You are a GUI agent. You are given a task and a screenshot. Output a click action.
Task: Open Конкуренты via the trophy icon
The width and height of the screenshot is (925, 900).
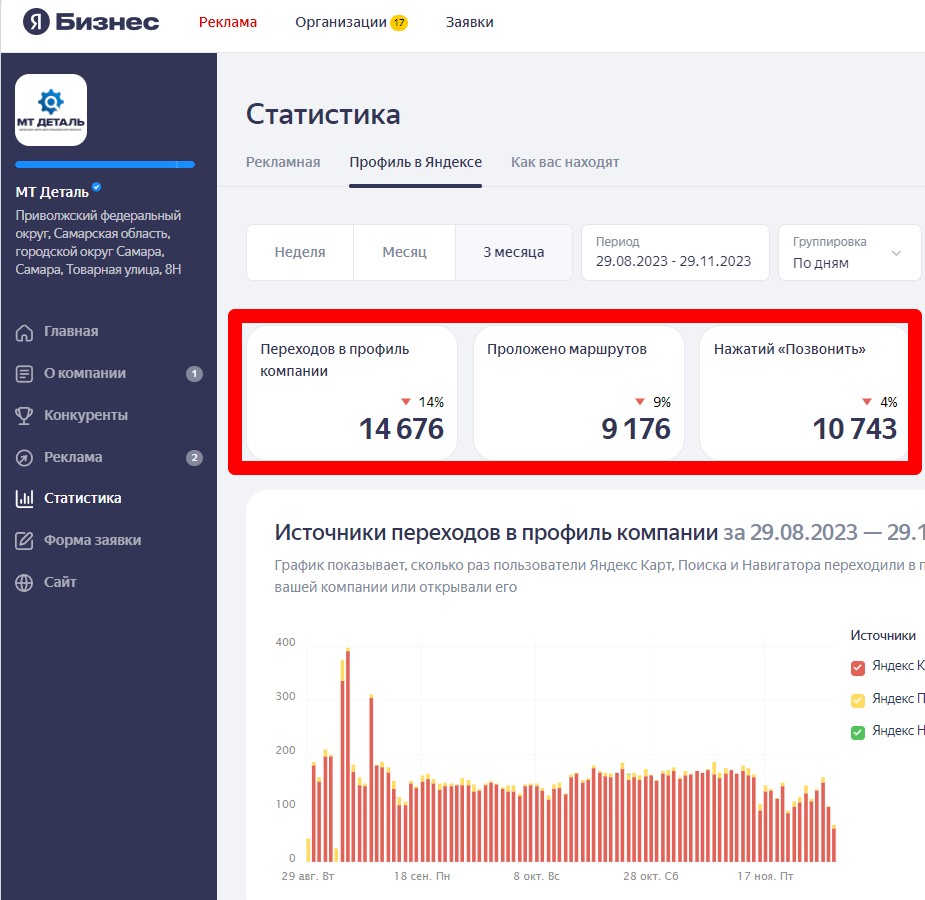[x=25, y=416]
